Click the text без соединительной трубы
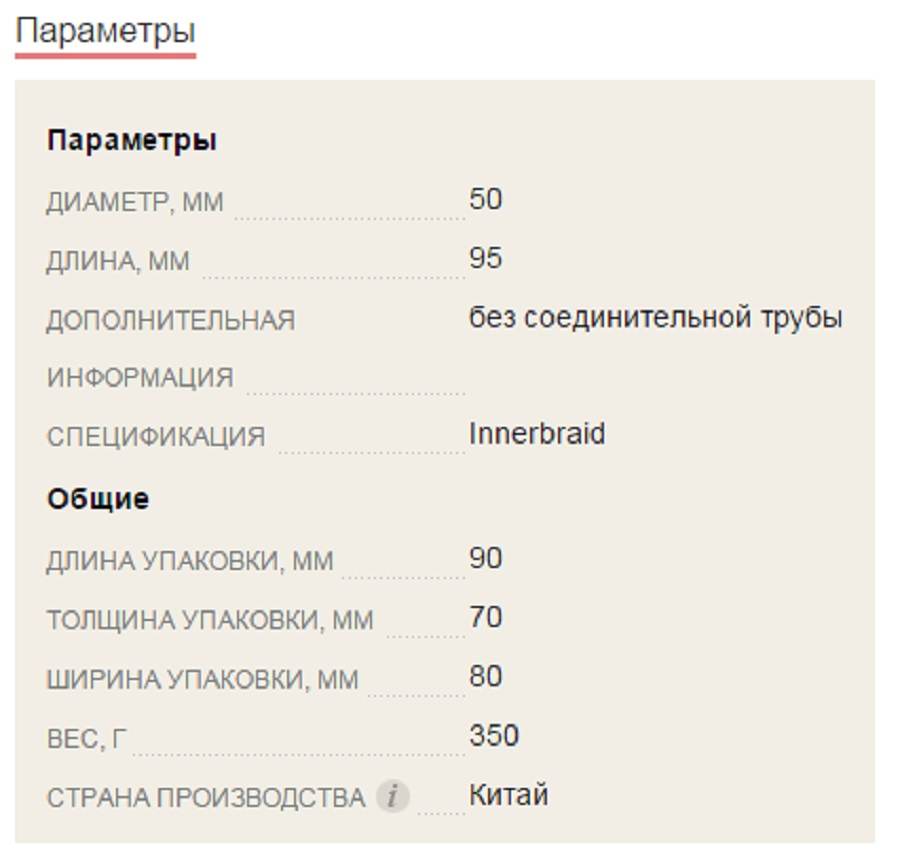Image resolution: width=900 pixels, height=866 pixels. [x=656, y=317]
